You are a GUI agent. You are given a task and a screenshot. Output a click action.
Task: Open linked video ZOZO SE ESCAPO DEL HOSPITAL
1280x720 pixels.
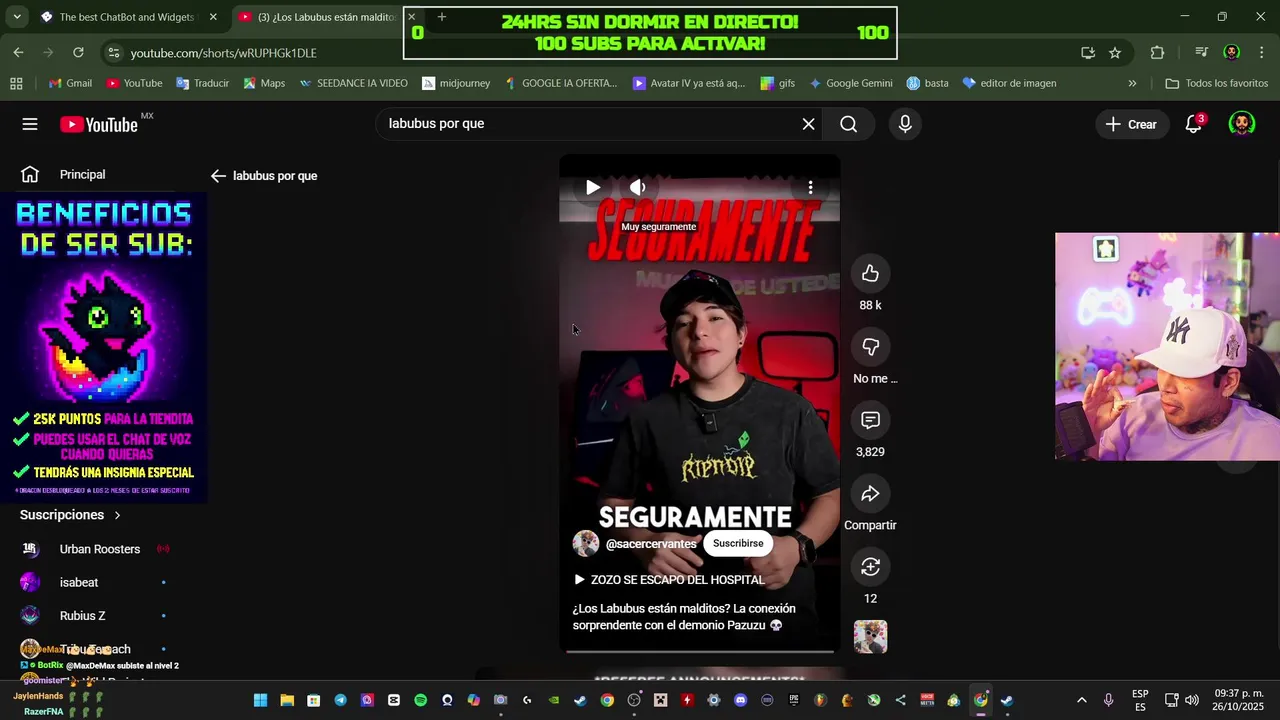pyautogui.click(x=668, y=580)
